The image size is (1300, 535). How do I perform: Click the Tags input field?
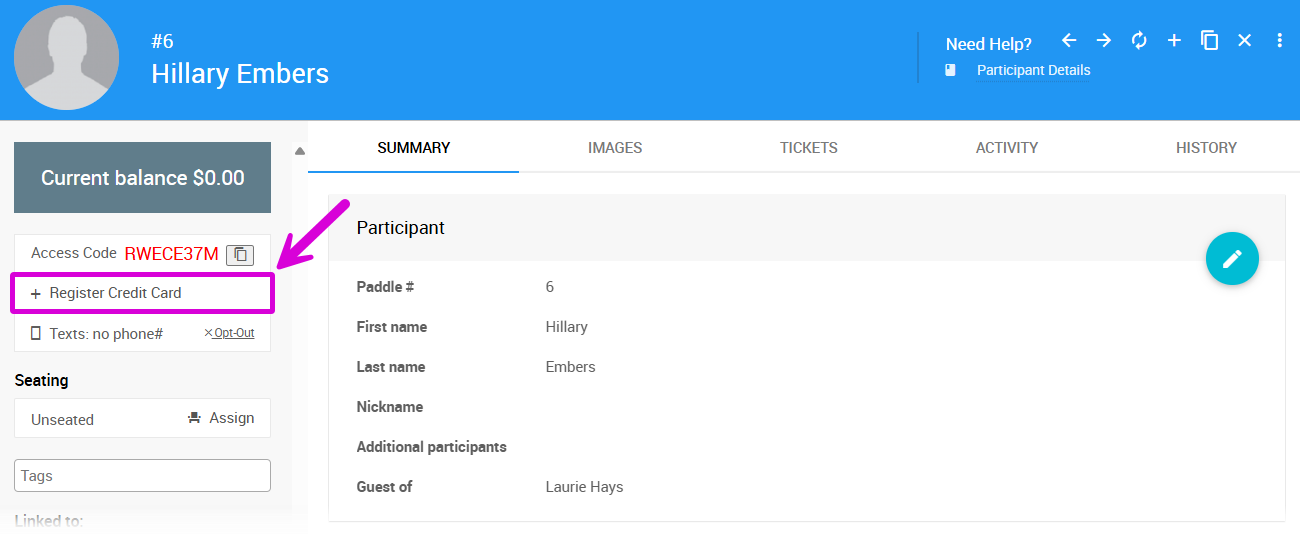click(x=142, y=476)
